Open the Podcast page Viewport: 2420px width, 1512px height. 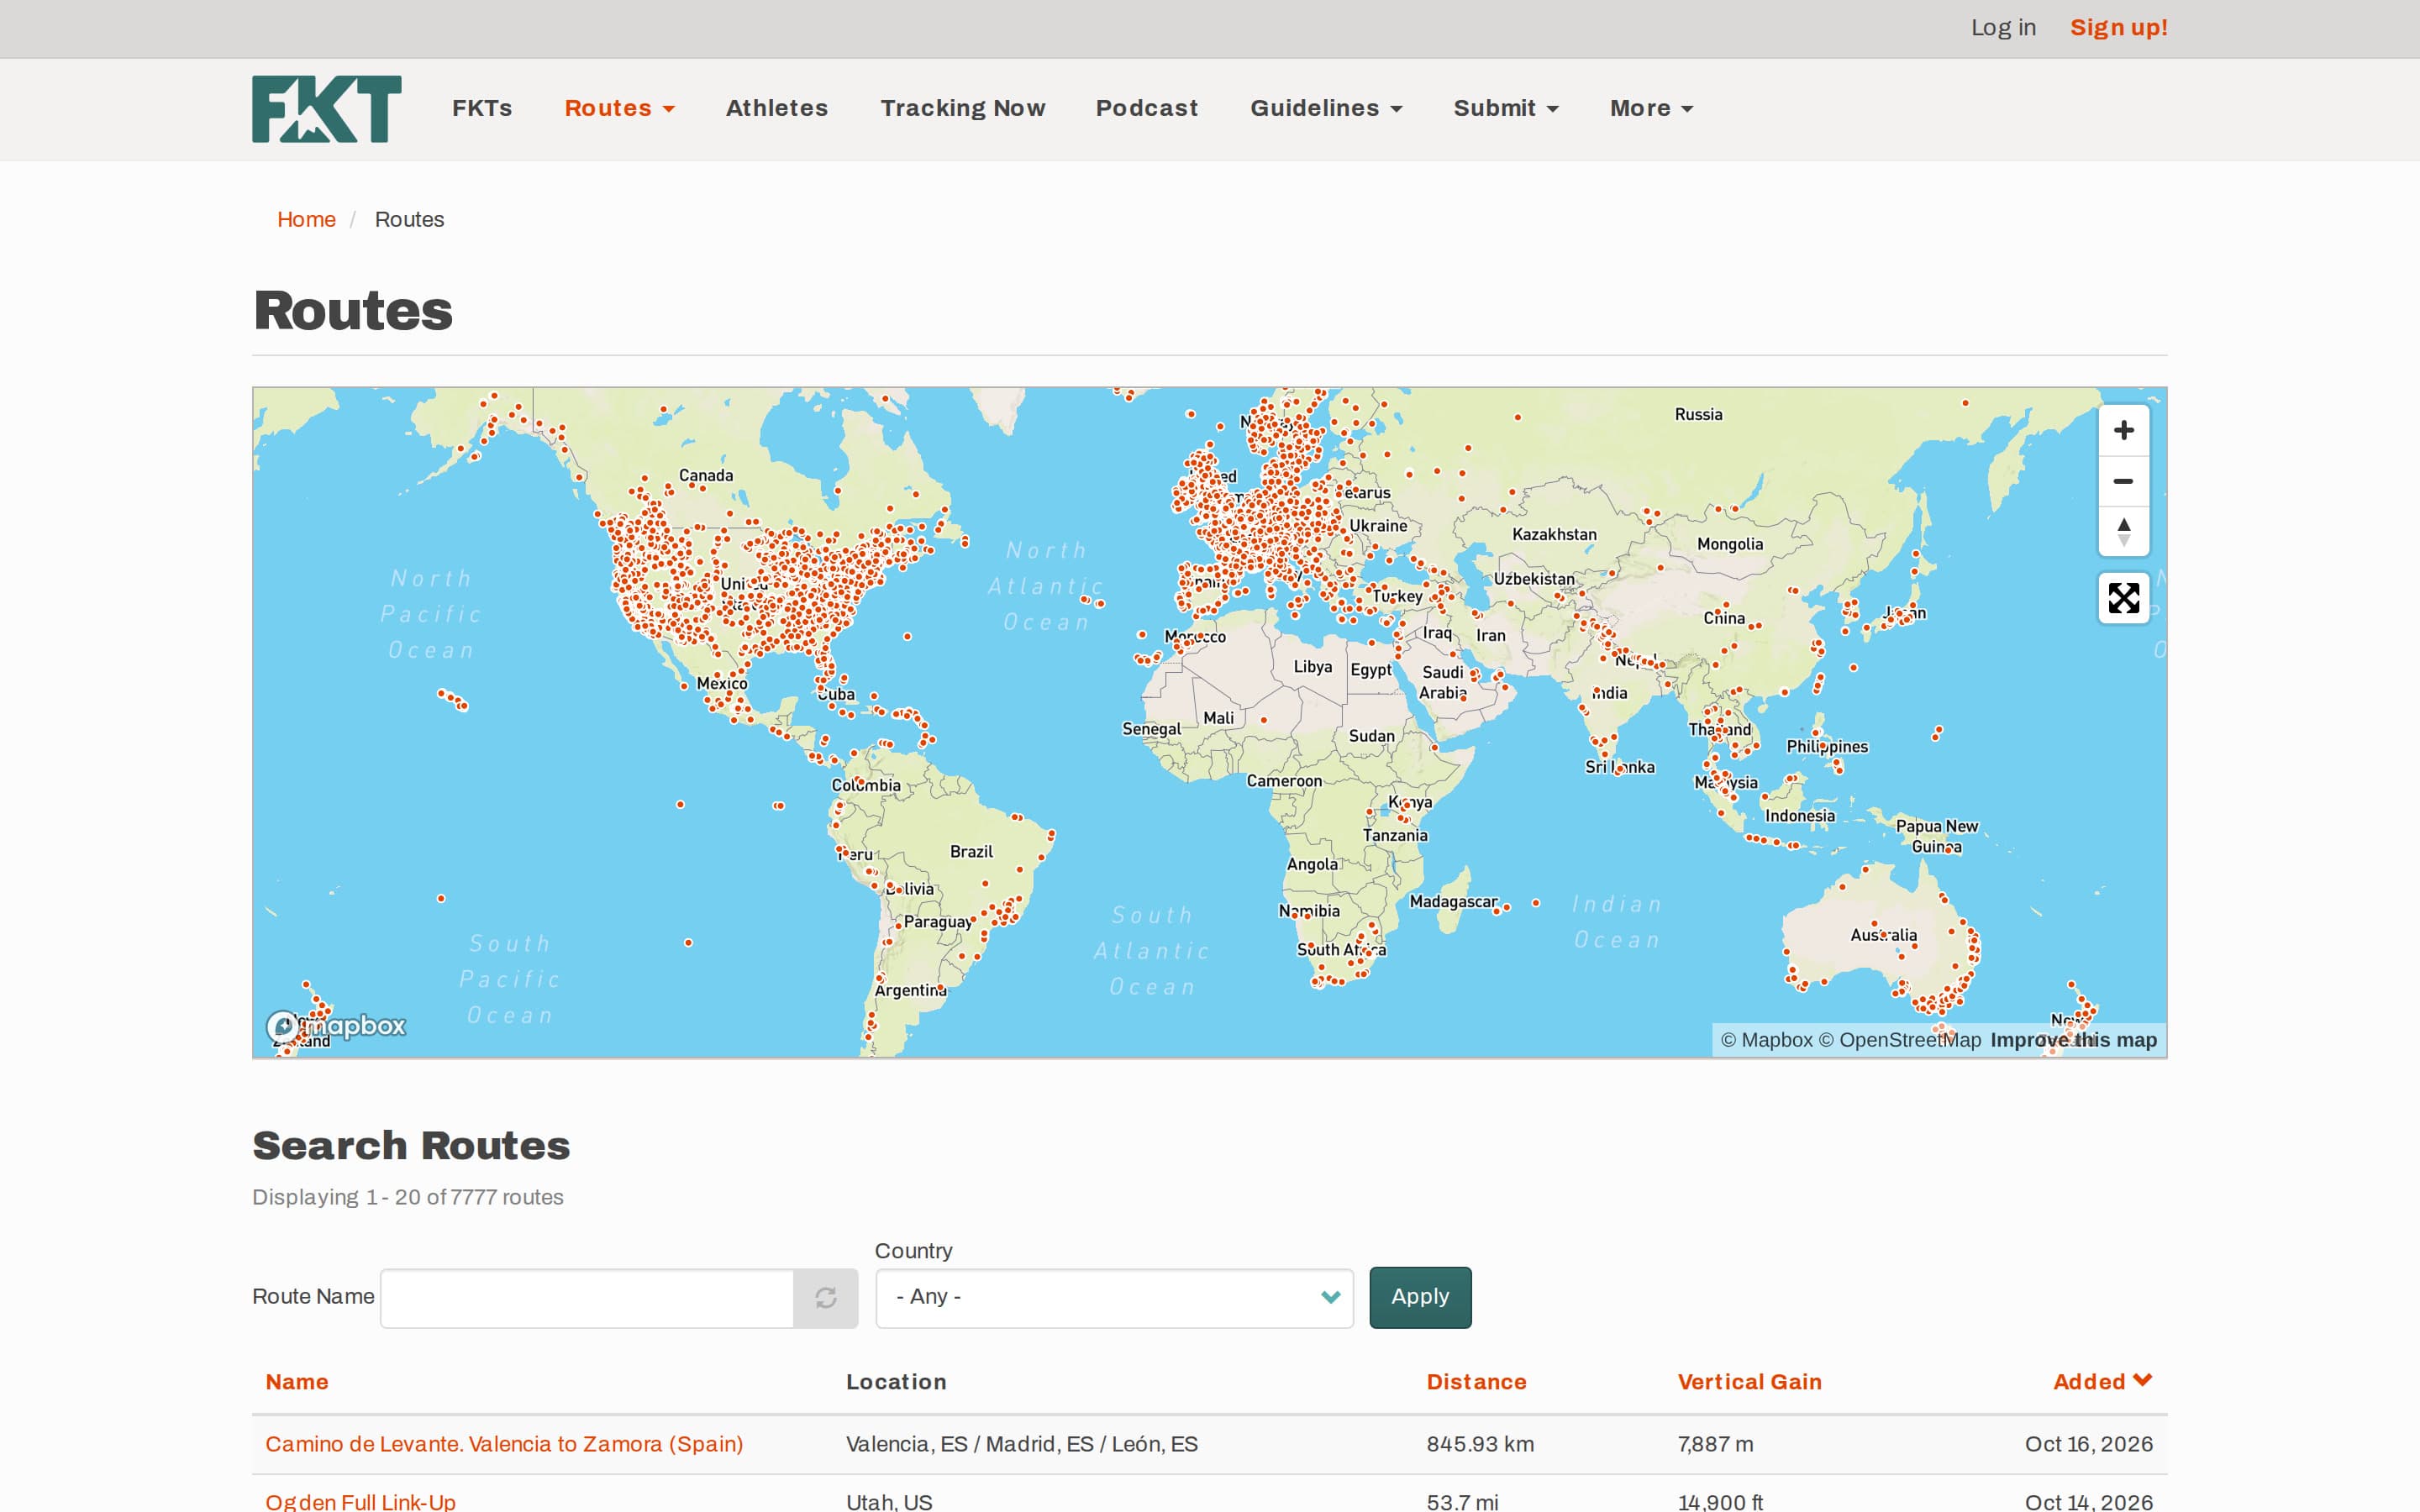[1146, 108]
